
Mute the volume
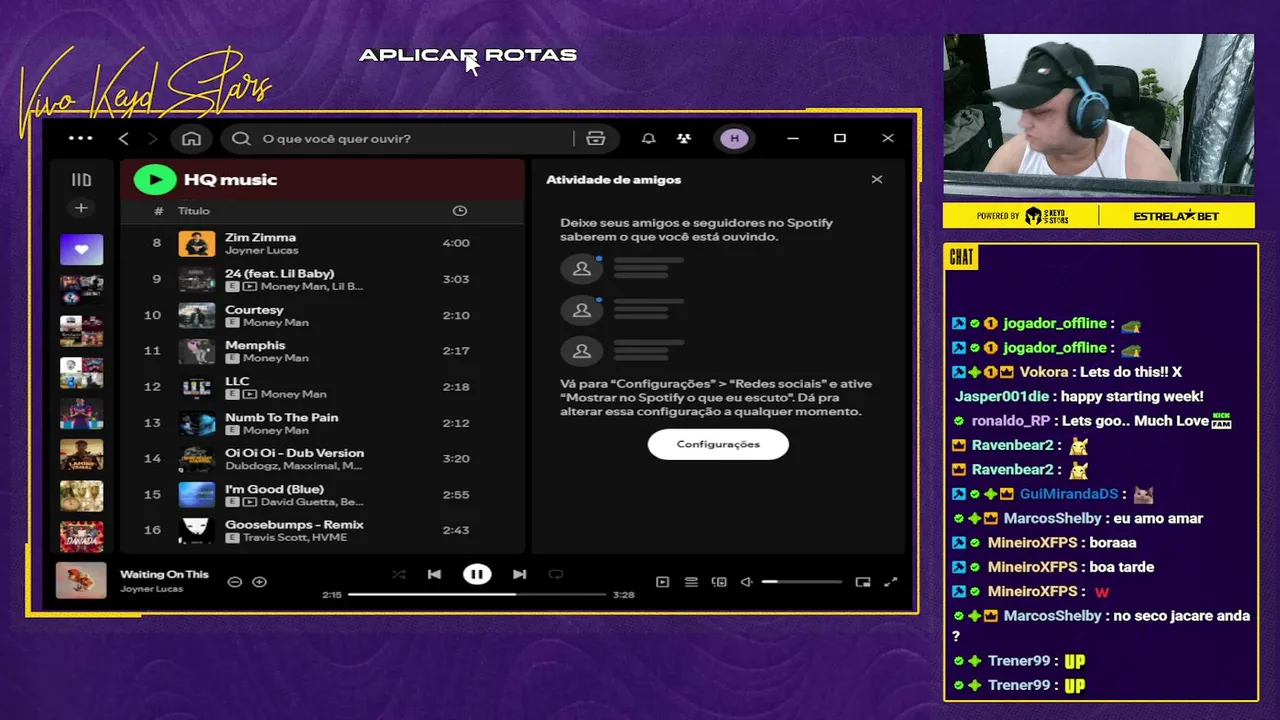point(746,582)
